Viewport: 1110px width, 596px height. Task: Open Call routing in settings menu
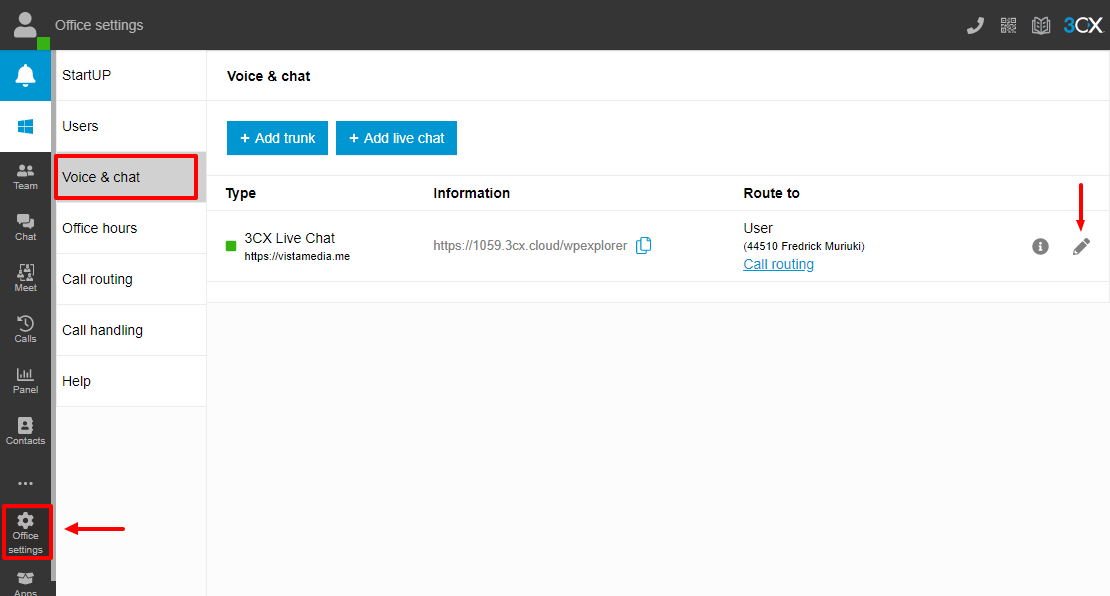click(x=131, y=279)
